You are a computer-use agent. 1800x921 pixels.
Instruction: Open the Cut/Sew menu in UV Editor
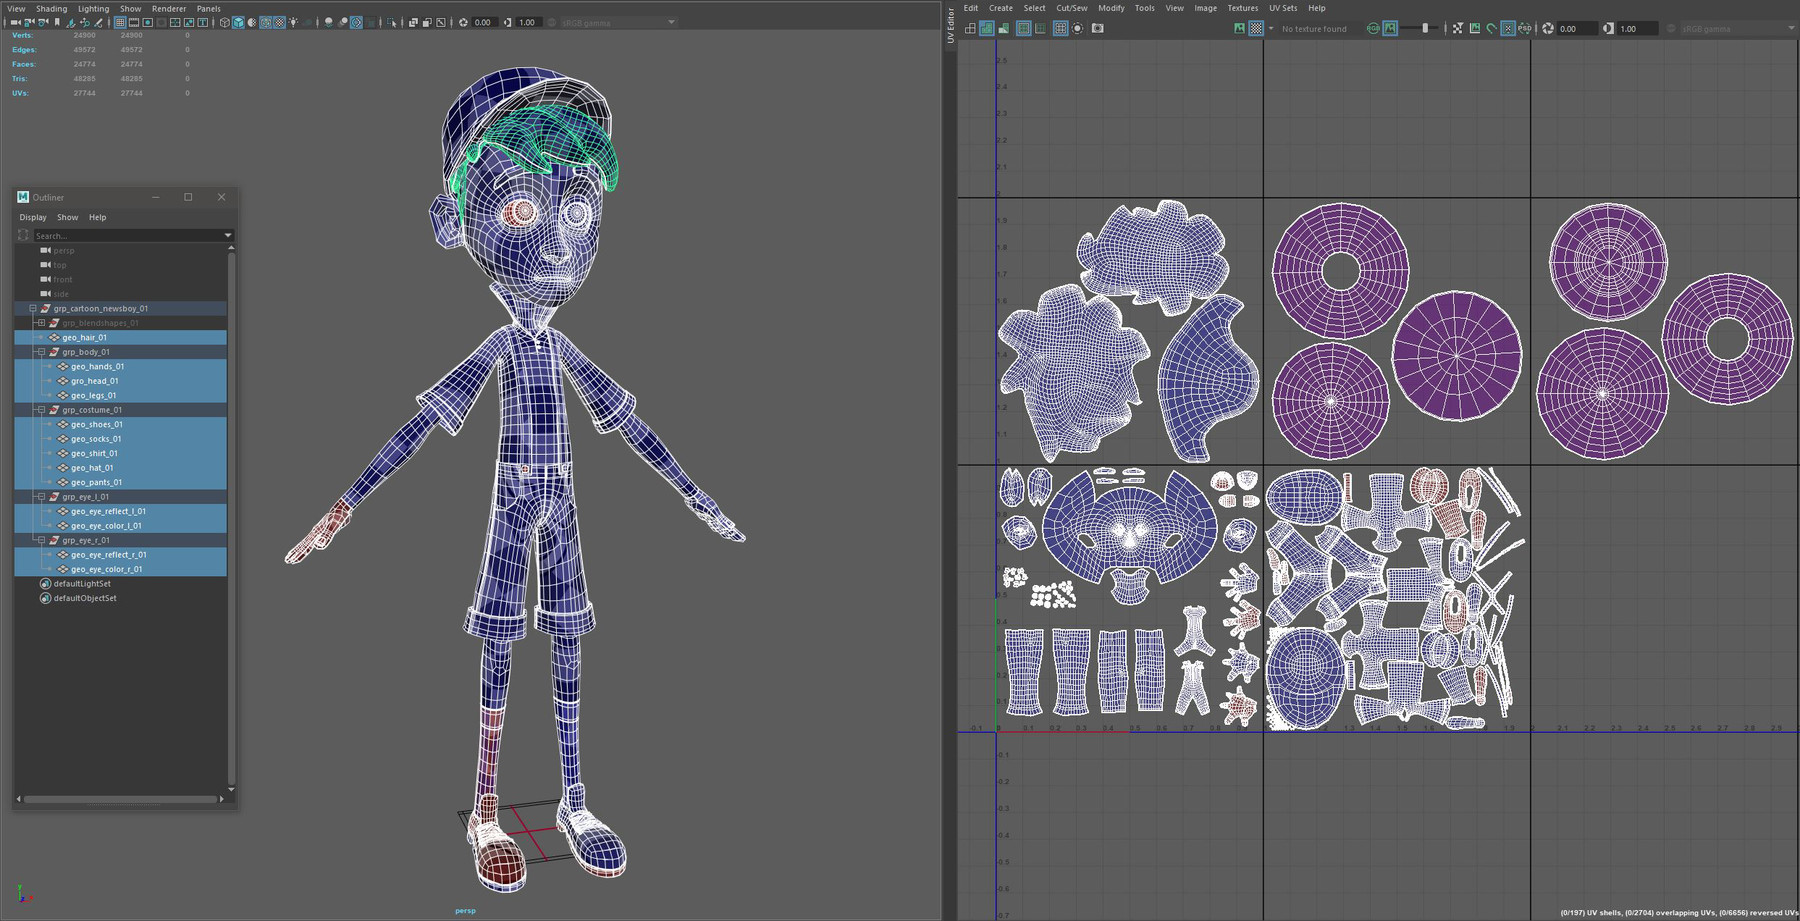click(x=1071, y=8)
